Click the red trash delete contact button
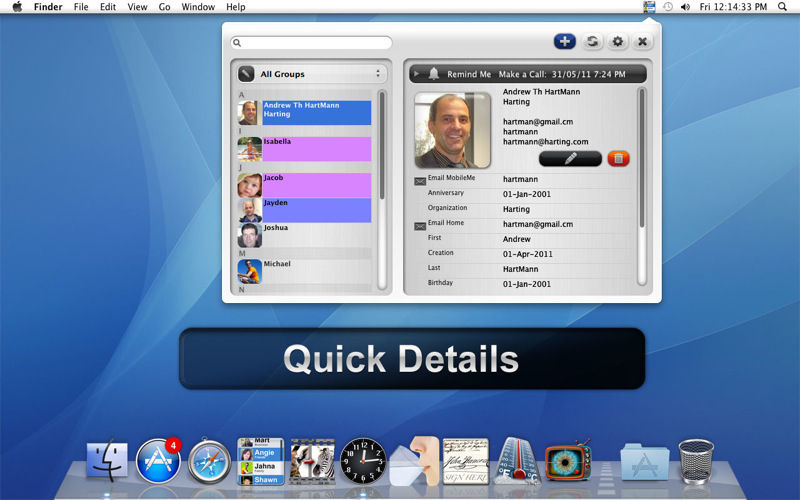 point(618,159)
